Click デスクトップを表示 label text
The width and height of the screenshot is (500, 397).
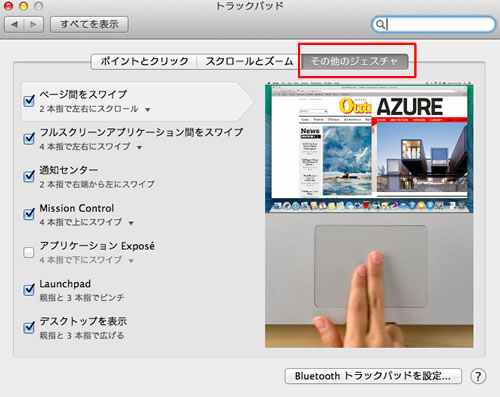pyautogui.click(x=83, y=321)
